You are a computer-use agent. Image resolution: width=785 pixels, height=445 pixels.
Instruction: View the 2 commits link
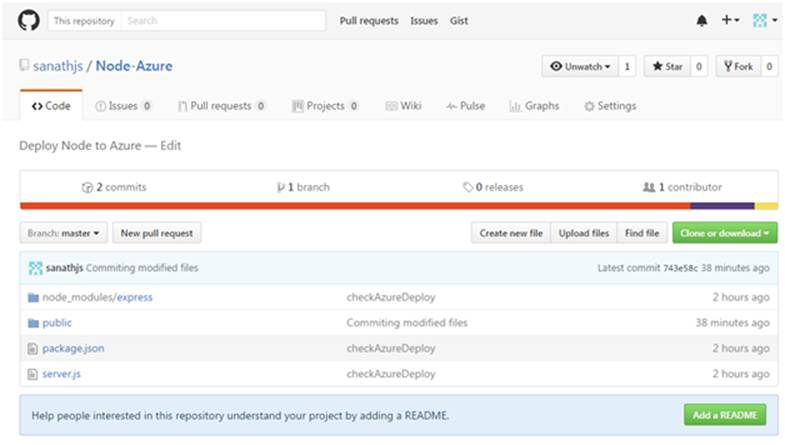(x=114, y=187)
